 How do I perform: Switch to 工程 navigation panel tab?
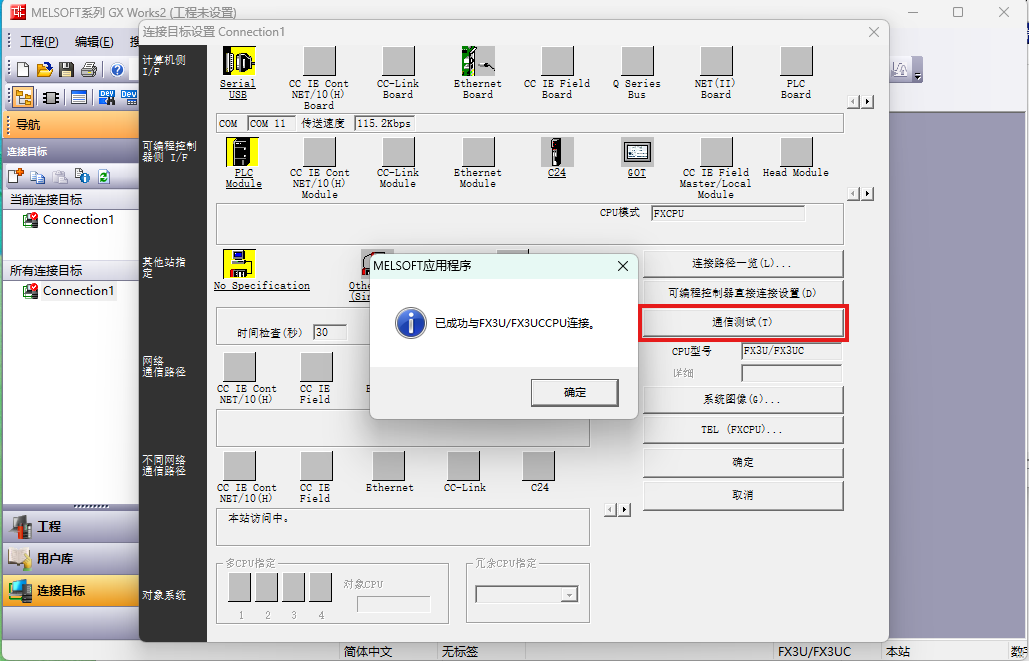tap(71, 526)
